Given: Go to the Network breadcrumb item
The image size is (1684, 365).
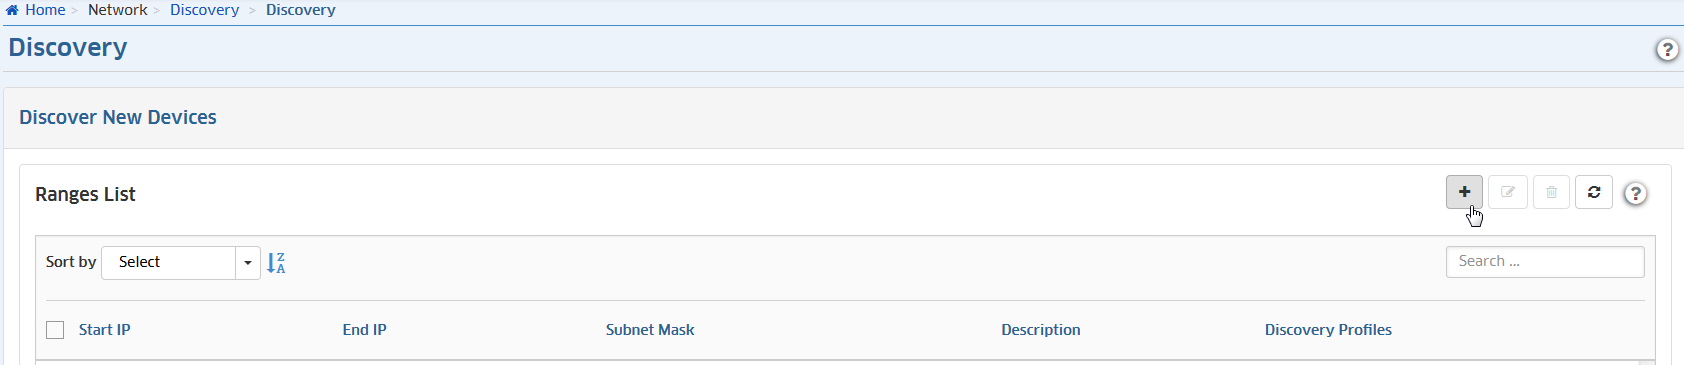Looking at the screenshot, I should pyautogui.click(x=117, y=10).
